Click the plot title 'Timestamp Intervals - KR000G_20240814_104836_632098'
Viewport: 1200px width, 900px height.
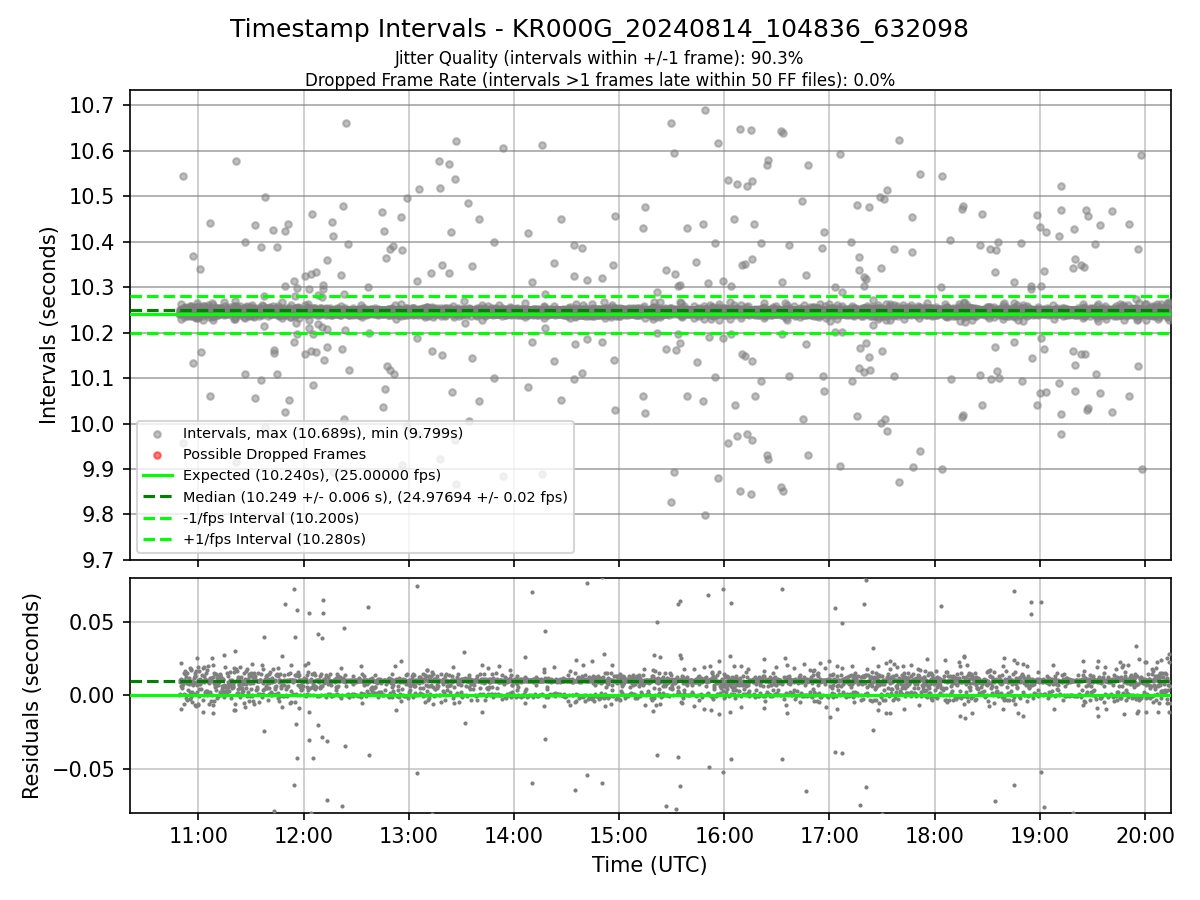coord(599,29)
